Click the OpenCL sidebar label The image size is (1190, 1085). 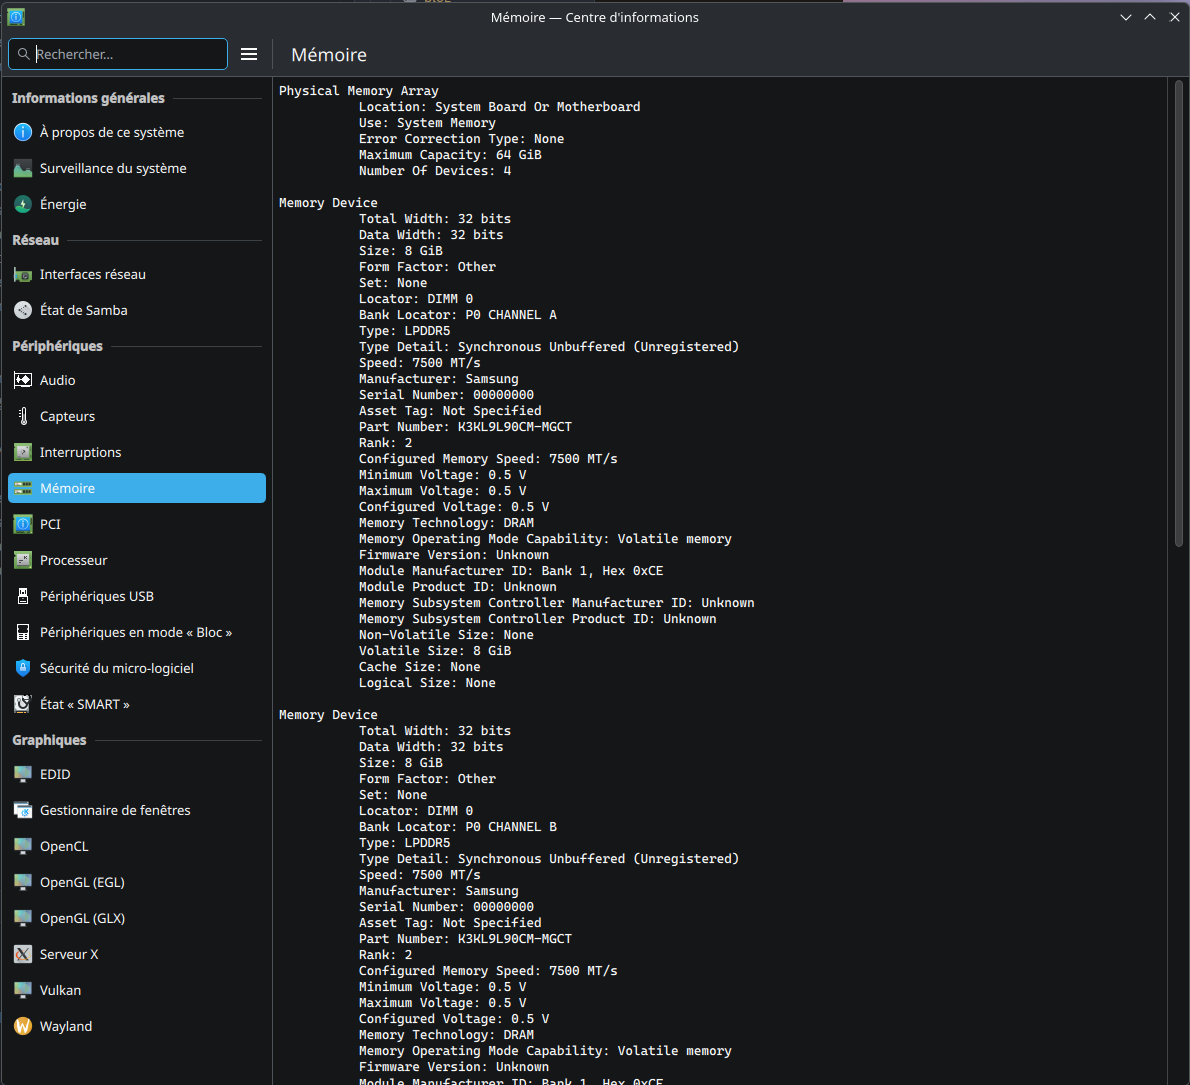[x=64, y=847]
